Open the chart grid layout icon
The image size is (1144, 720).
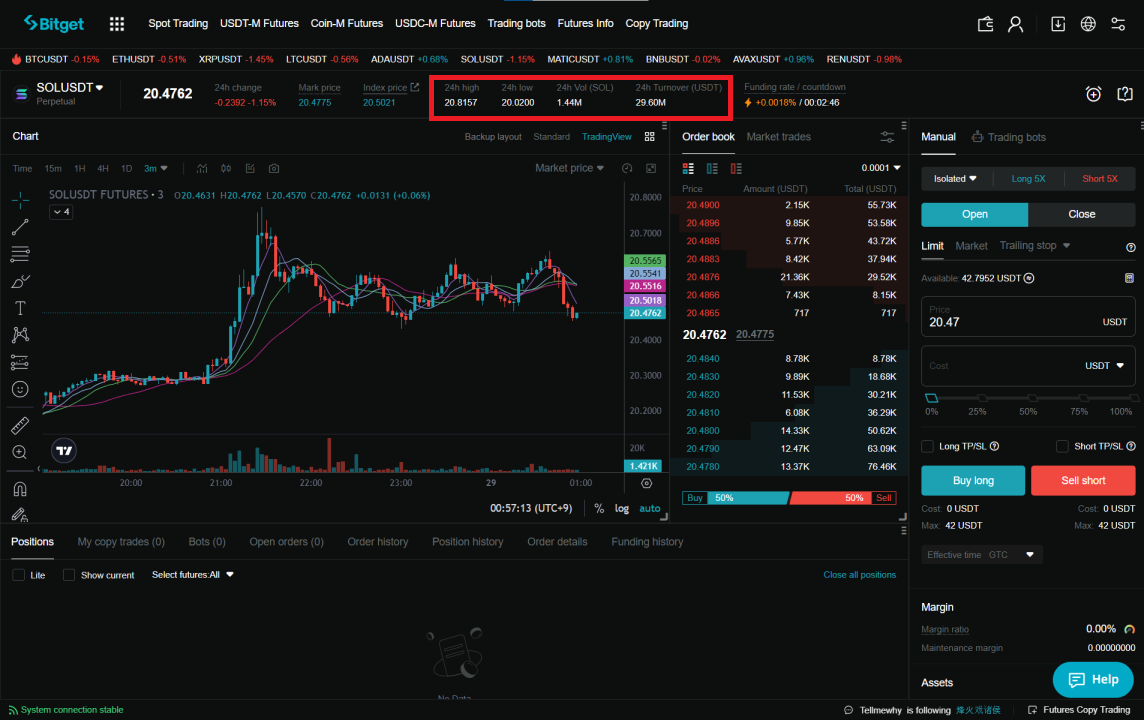click(649, 137)
